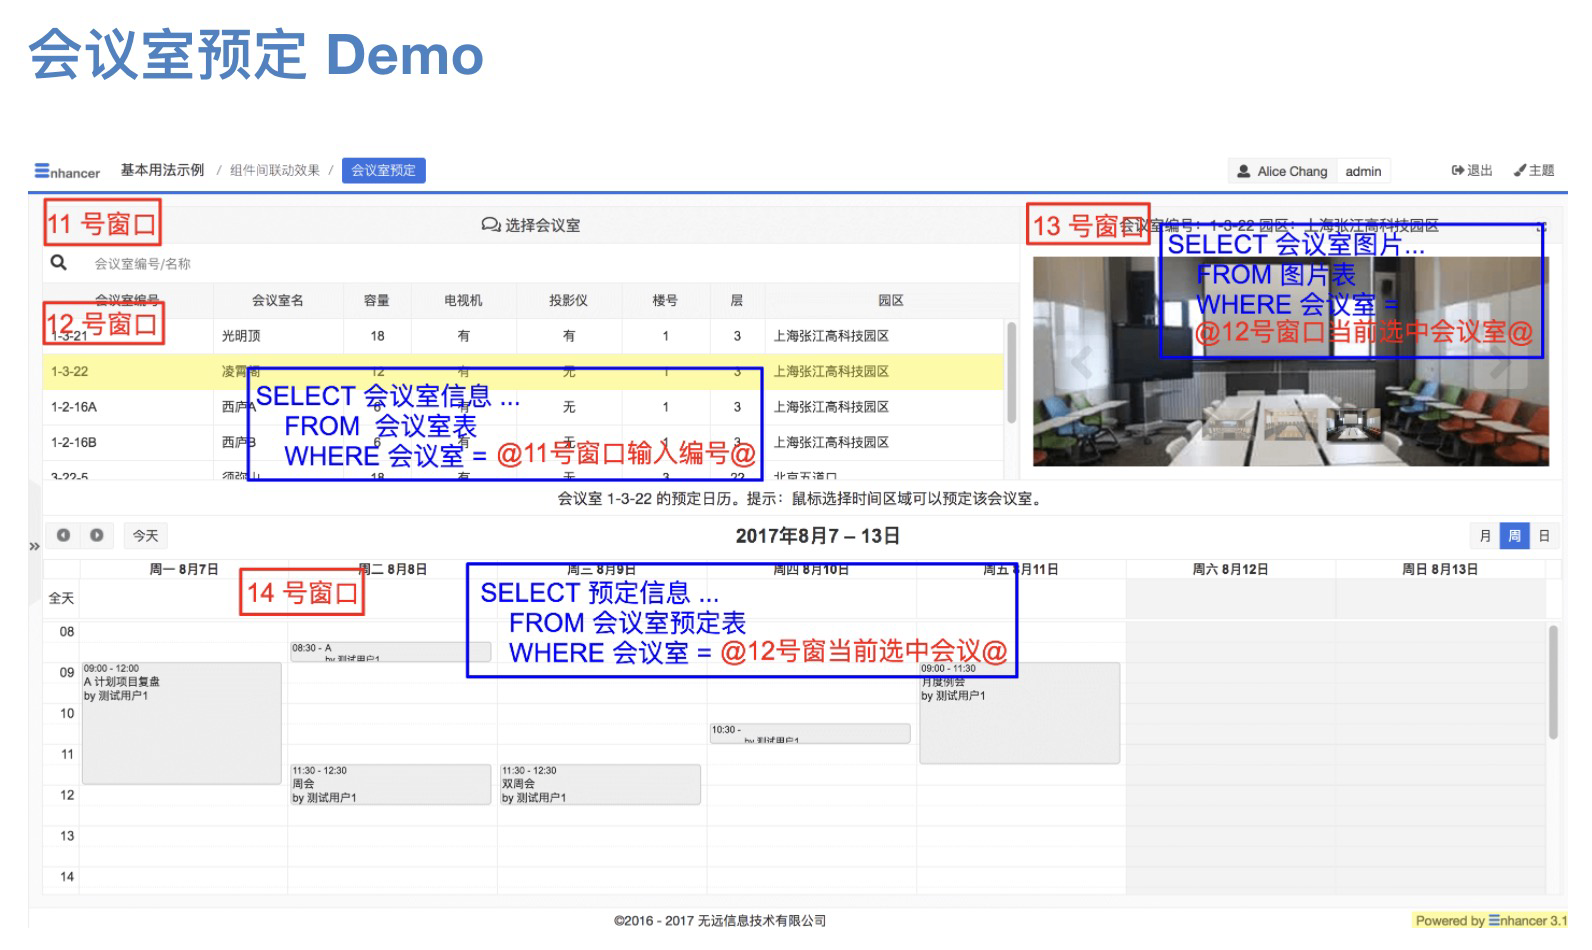Viewport: 1592px width, 950px height.
Task: Open the 主题 theme brush icon
Action: click(x=1519, y=170)
